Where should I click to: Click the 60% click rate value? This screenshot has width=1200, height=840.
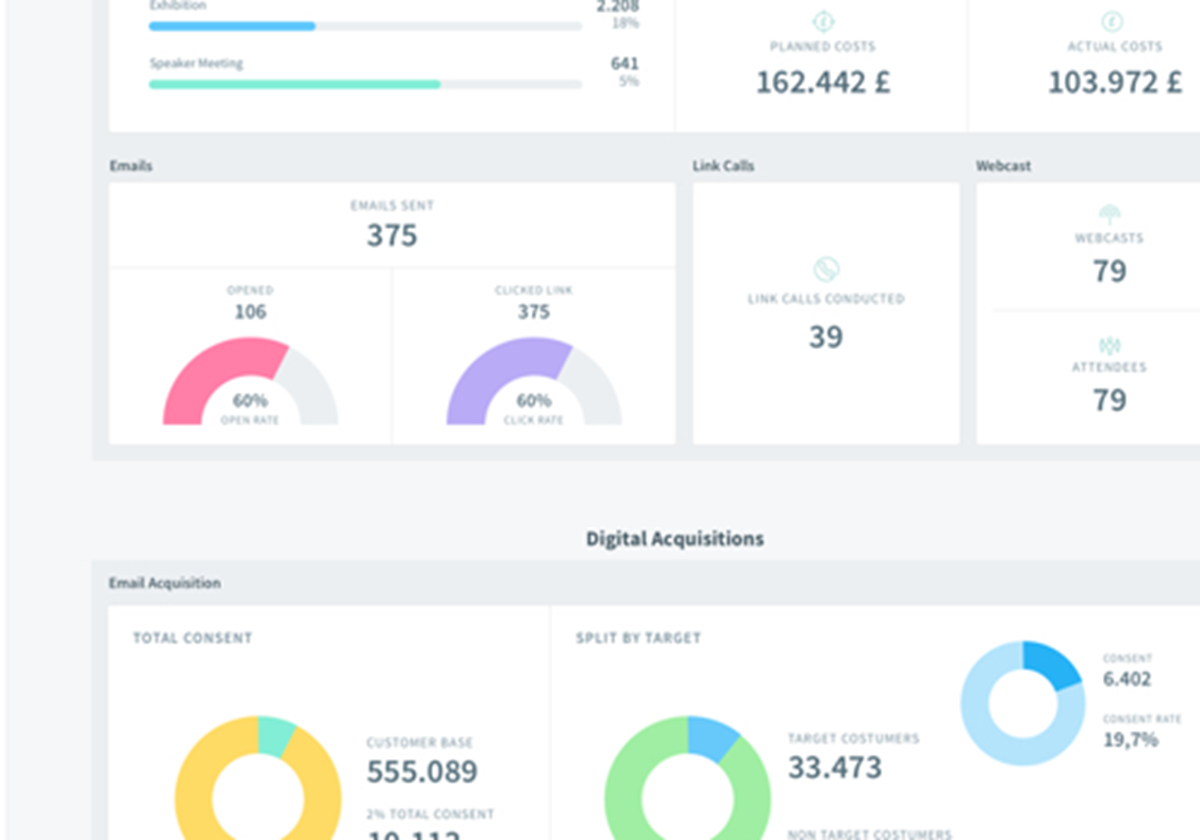click(x=534, y=401)
